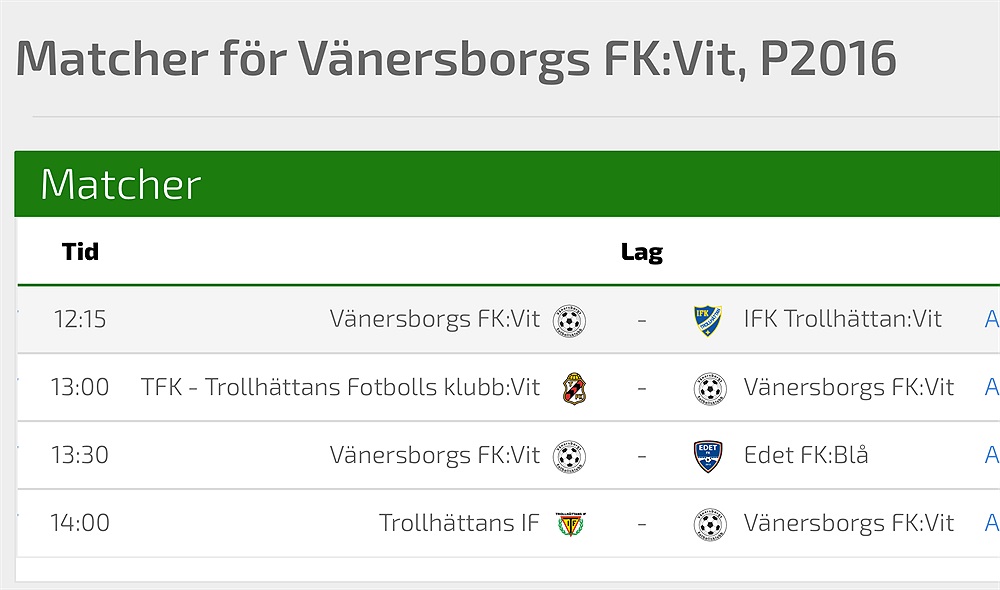Viewport: 1000px width, 590px height.
Task: Select the 13:00 match time
Action: (80, 388)
